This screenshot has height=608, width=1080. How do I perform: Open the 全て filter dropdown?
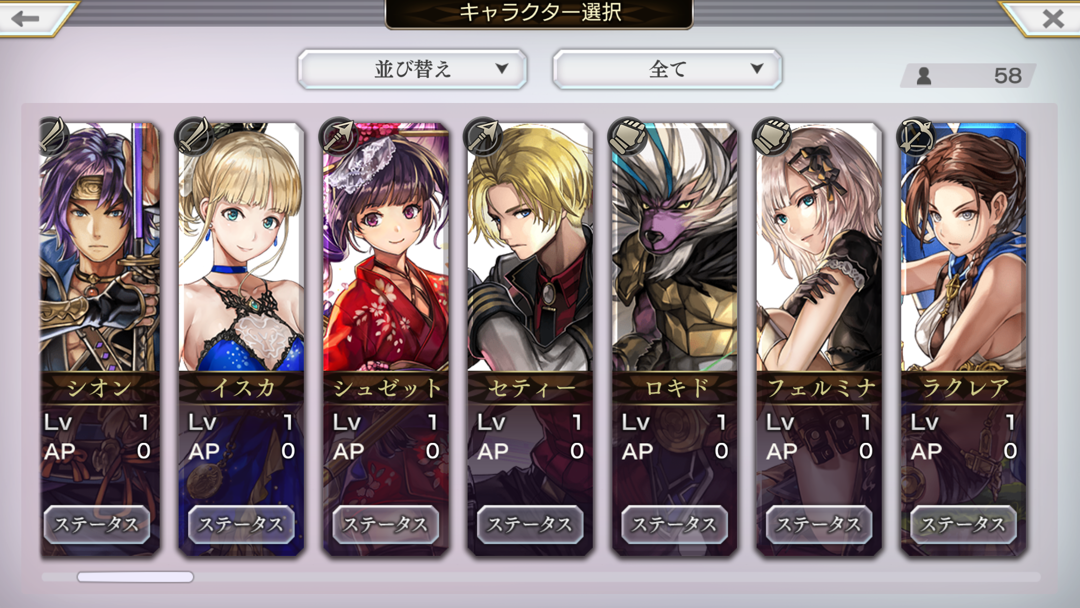(x=667, y=69)
